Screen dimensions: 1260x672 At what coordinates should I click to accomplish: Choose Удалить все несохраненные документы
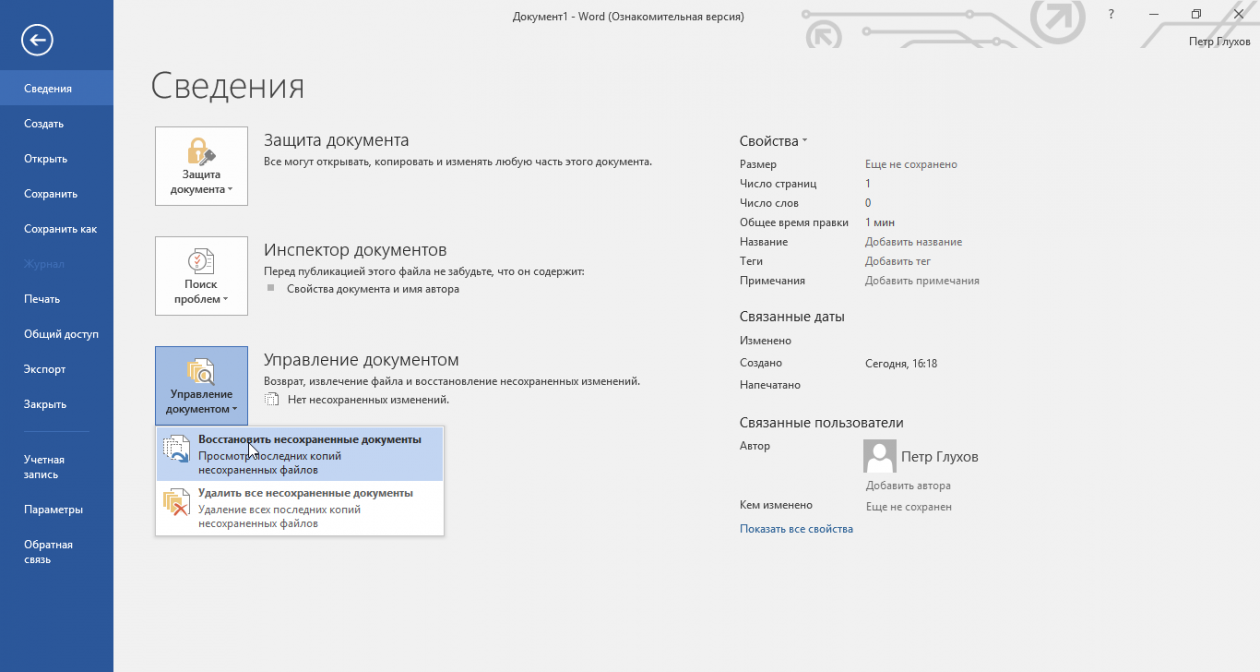pyautogui.click(x=300, y=508)
